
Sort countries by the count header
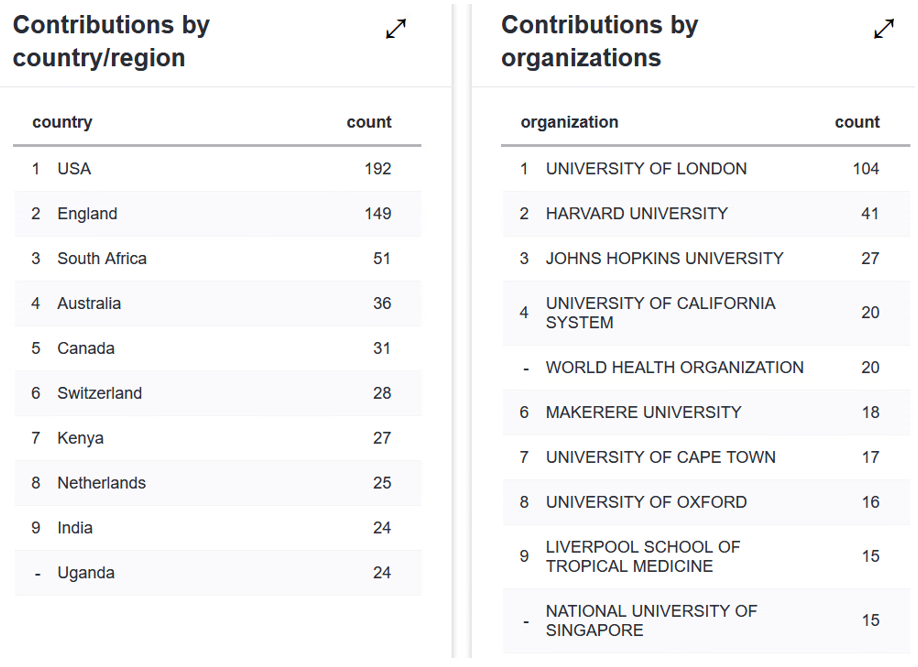coord(369,122)
